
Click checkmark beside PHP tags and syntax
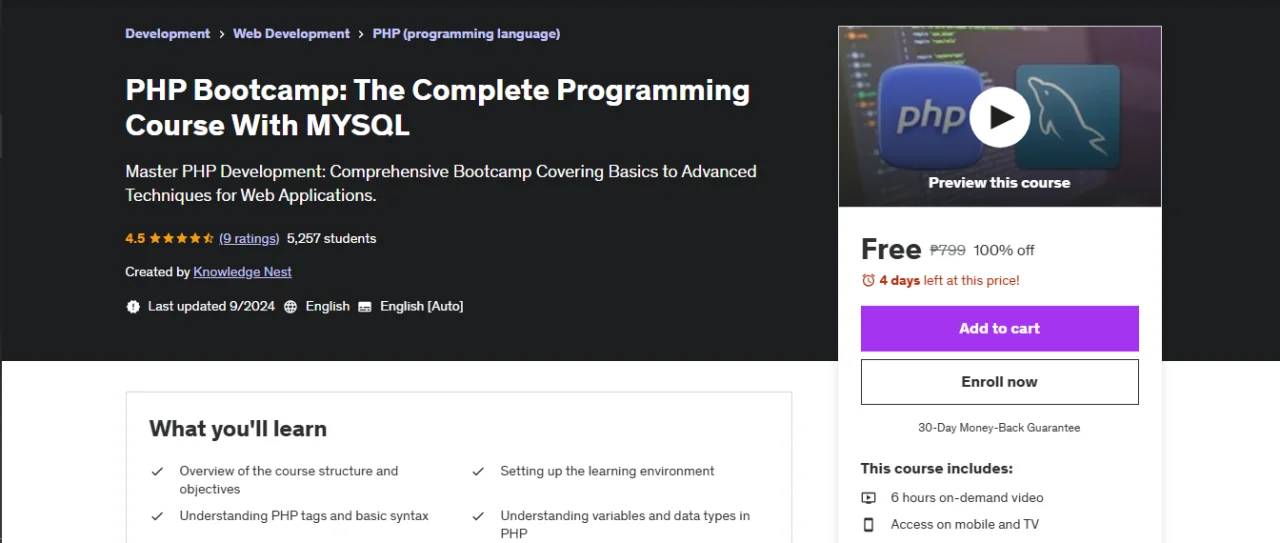pyautogui.click(x=157, y=516)
